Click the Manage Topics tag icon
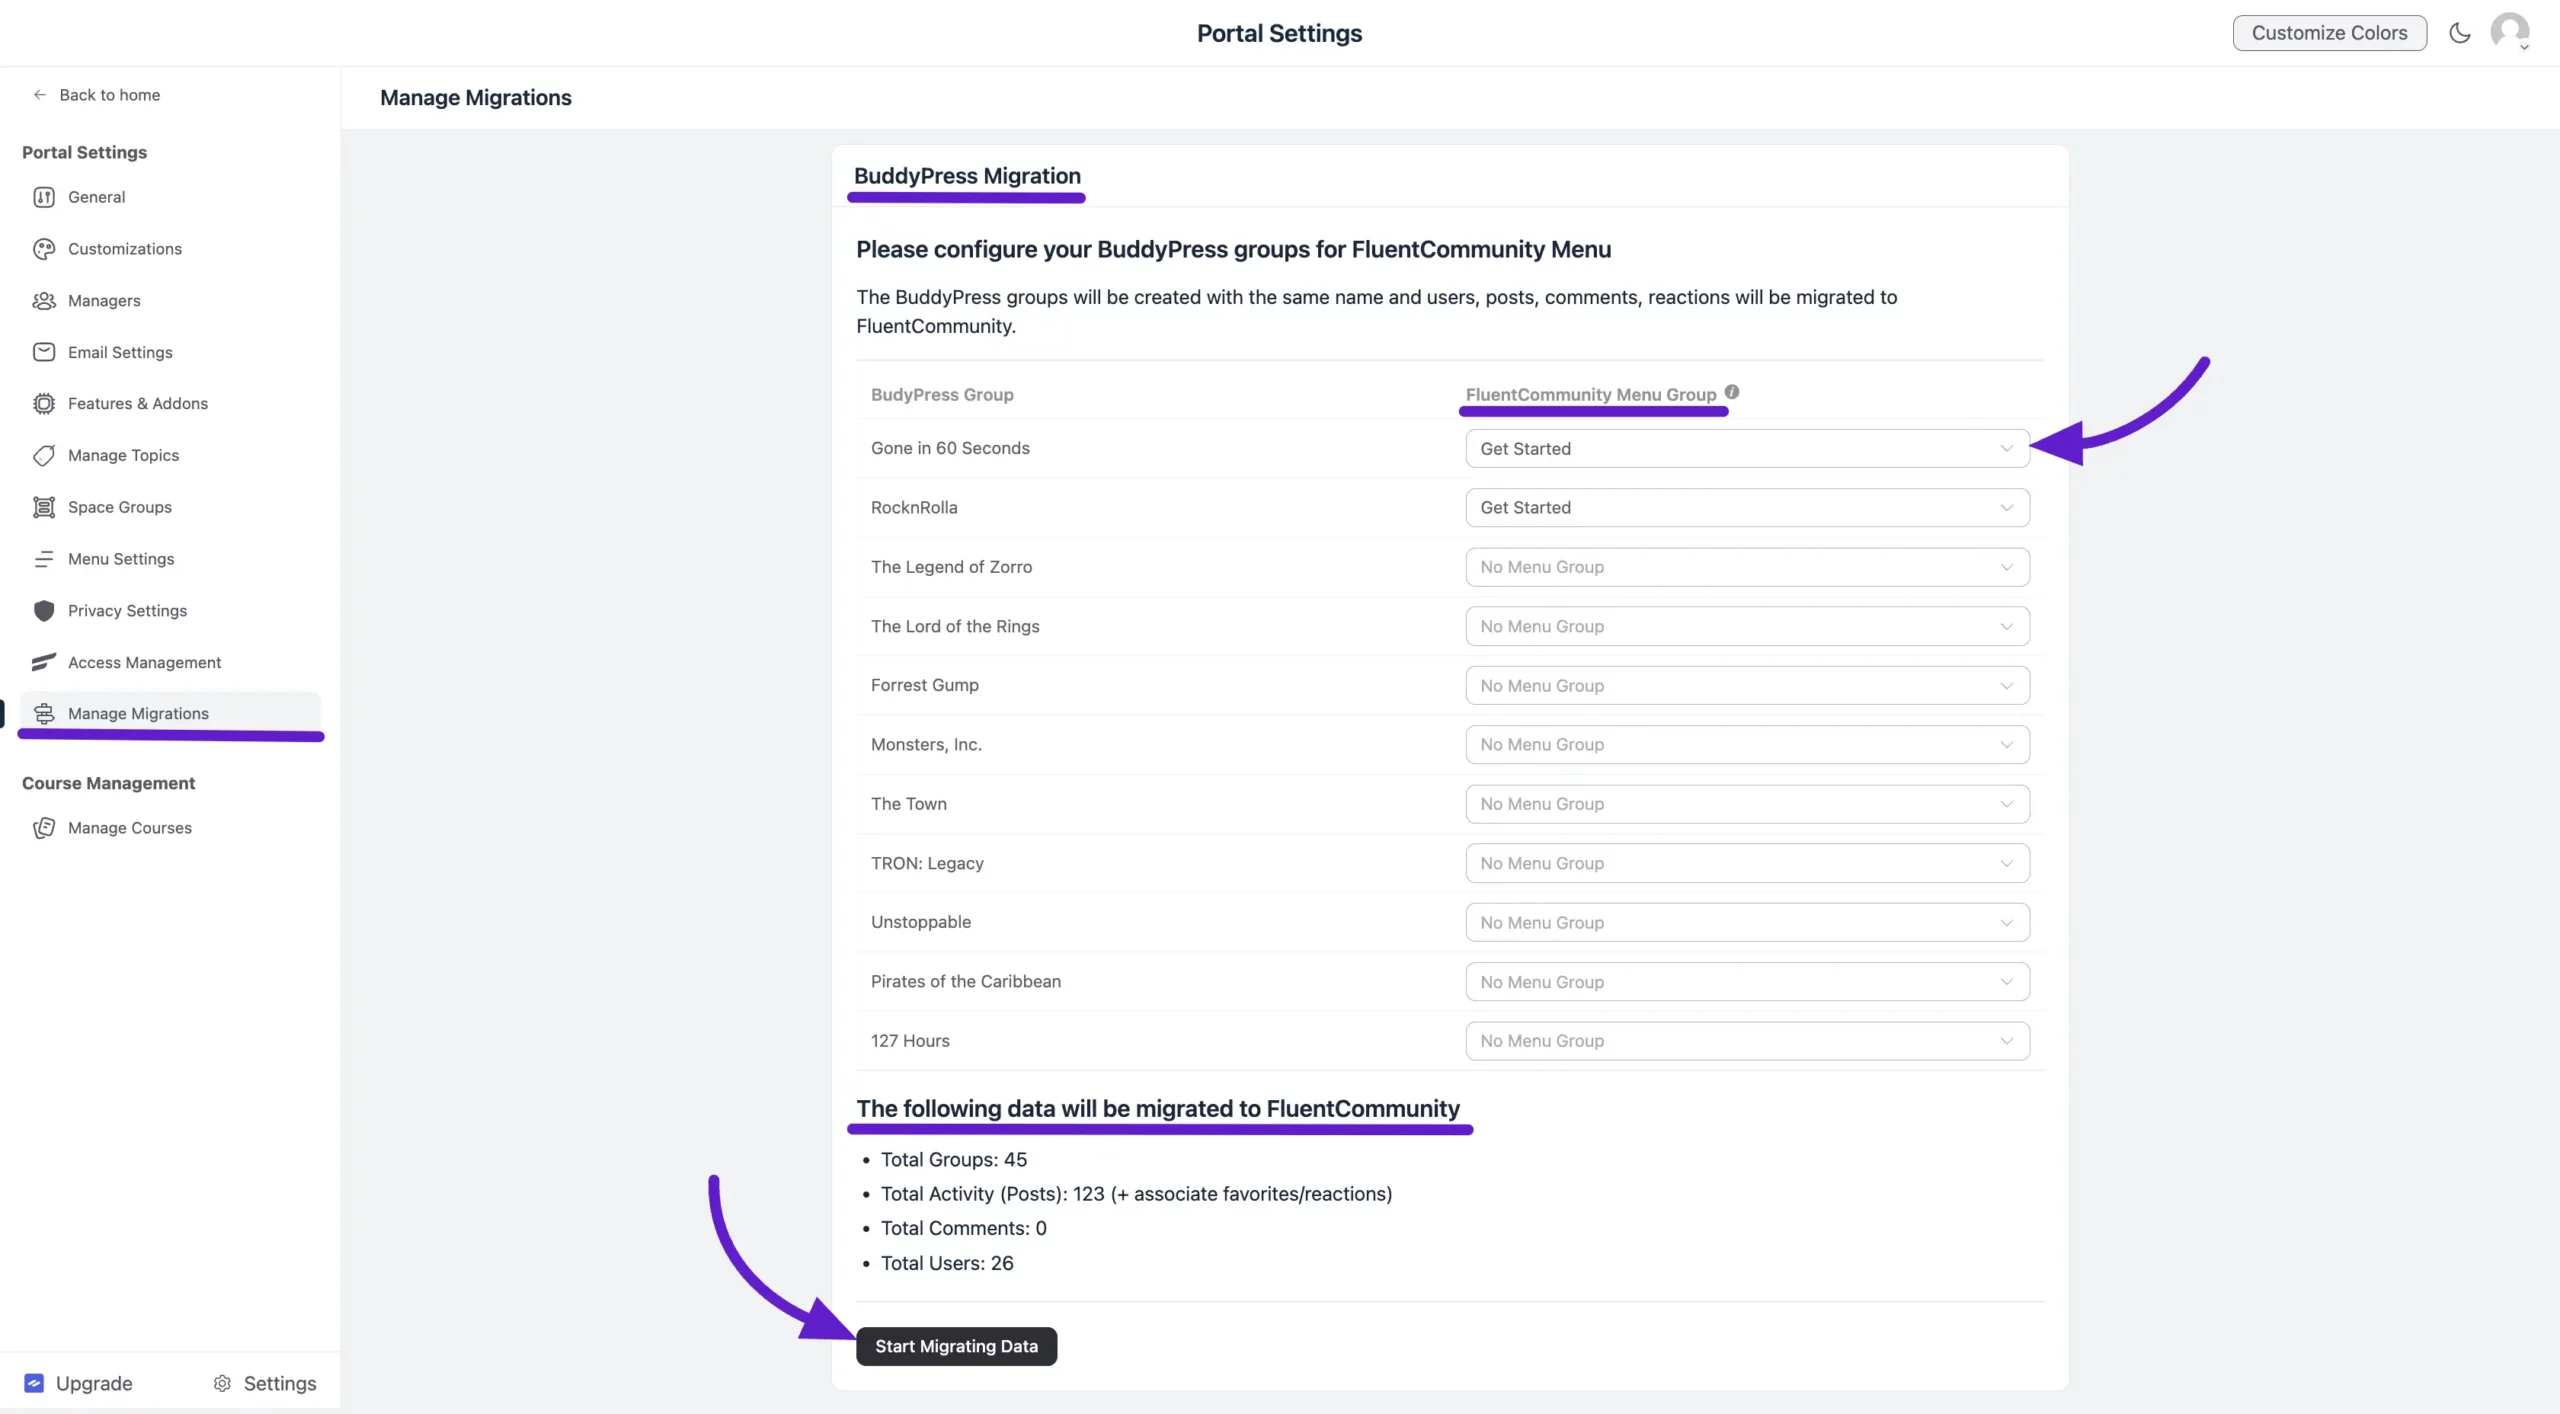2560x1414 pixels. pyautogui.click(x=44, y=456)
